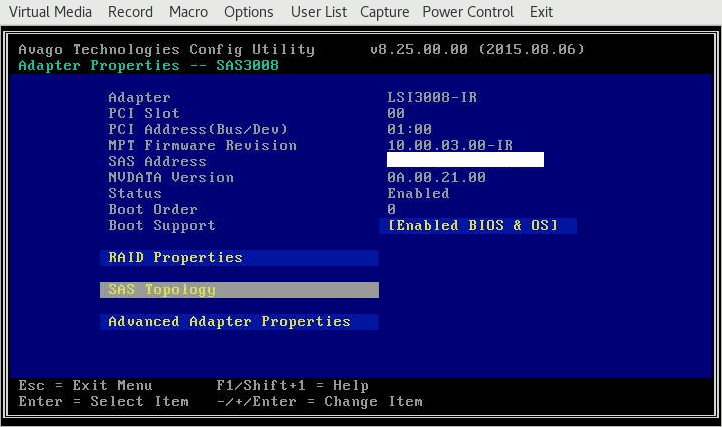This screenshot has width=722, height=427.
Task: Click the Adapter Properties -- SAS3008 heading
Action: (148, 65)
